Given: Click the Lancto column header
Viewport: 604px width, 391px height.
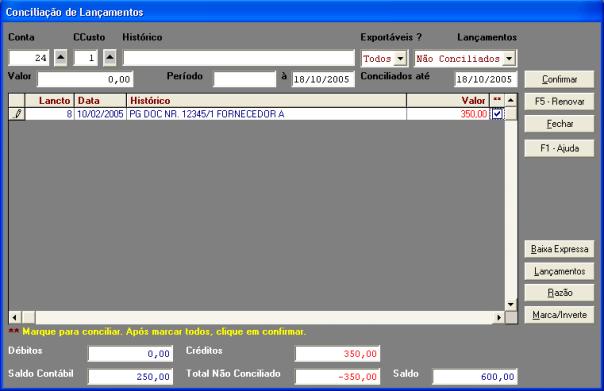Looking at the screenshot, I should 50,101.
